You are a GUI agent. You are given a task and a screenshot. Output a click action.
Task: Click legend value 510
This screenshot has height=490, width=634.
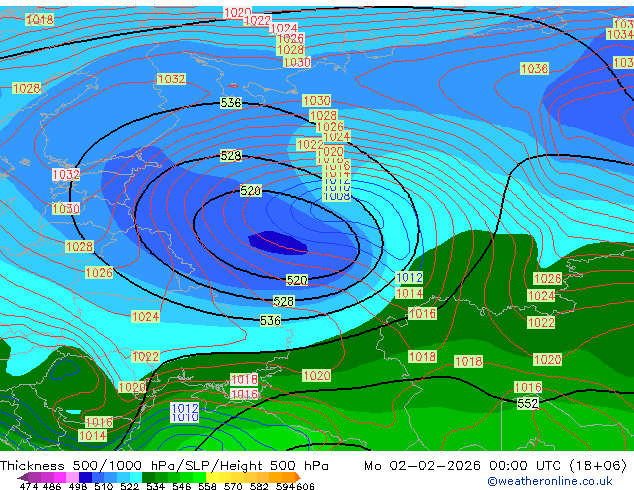104,486
